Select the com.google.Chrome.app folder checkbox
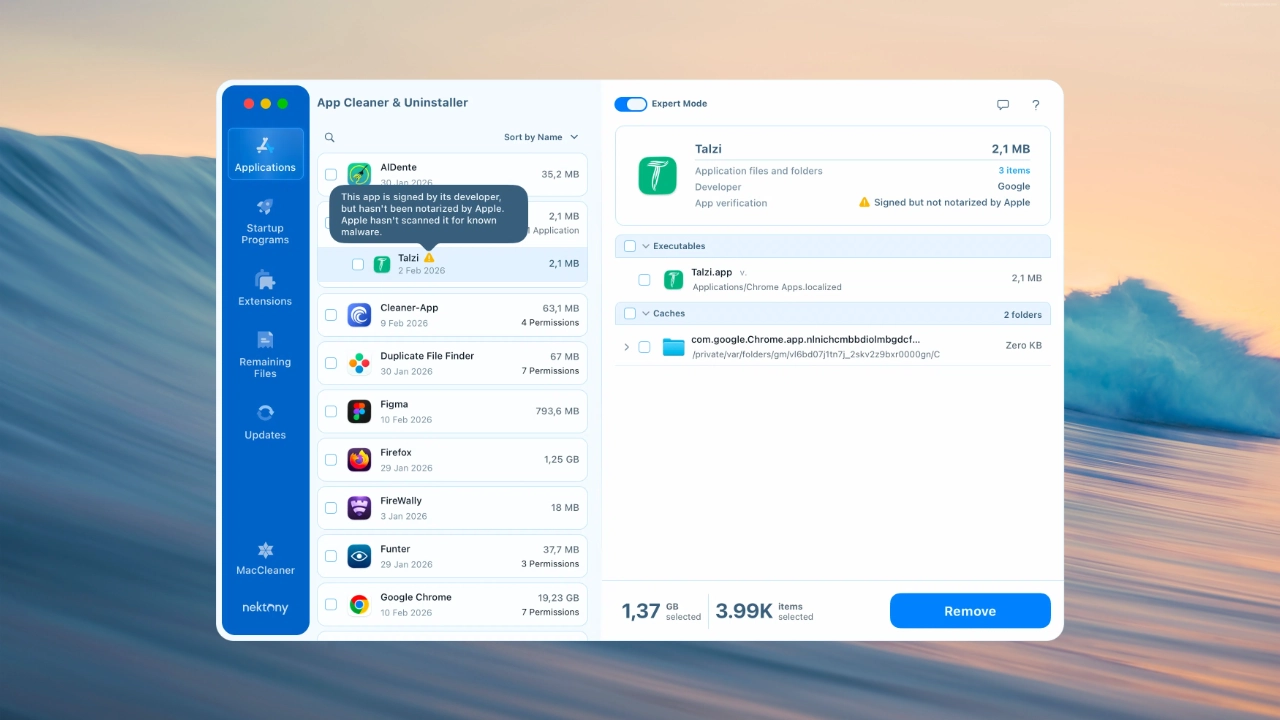Viewport: 1280px width, 720px height. pyautogui.click(x=645, y=347)
